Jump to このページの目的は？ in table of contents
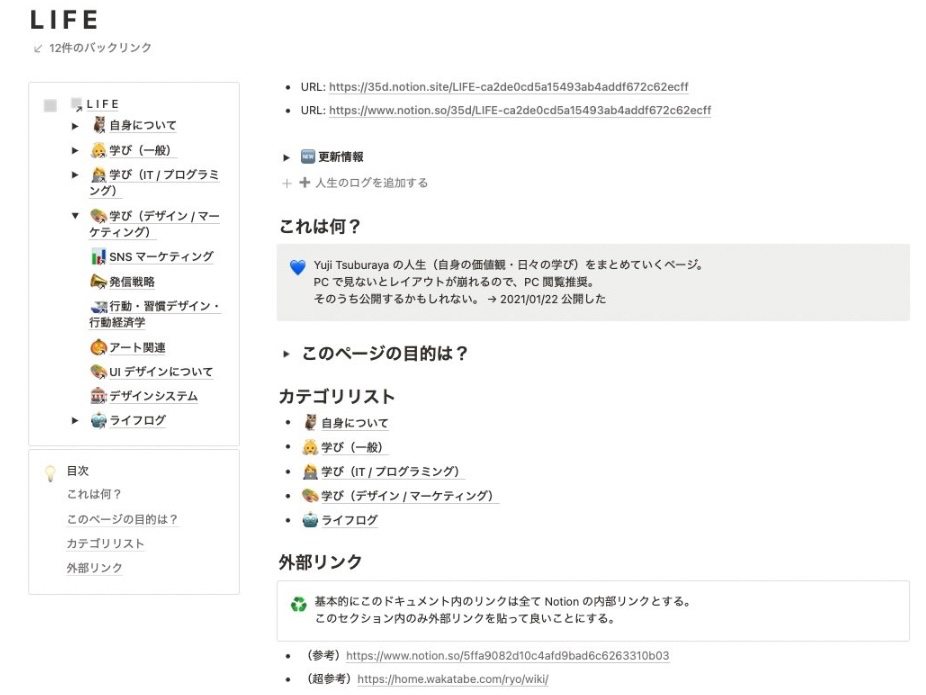Image resolution: width=926 pixels, height=695 pixels. point(122,519)
